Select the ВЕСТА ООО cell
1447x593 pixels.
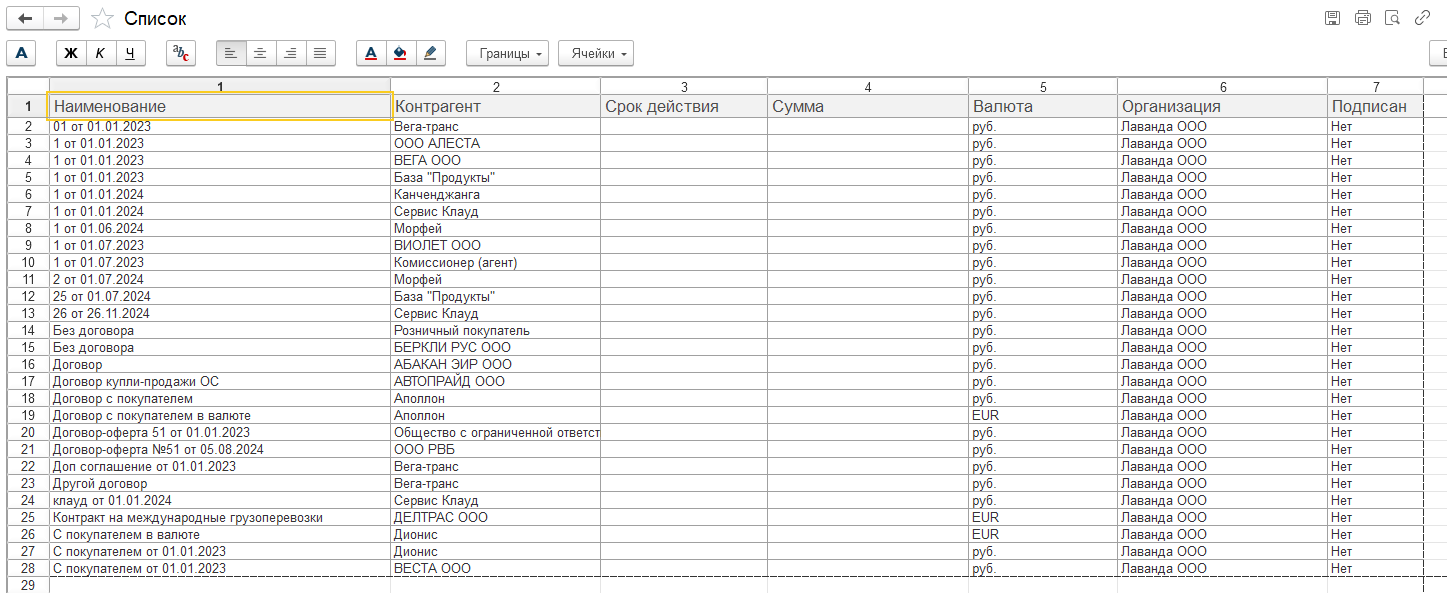click(495, 569)
